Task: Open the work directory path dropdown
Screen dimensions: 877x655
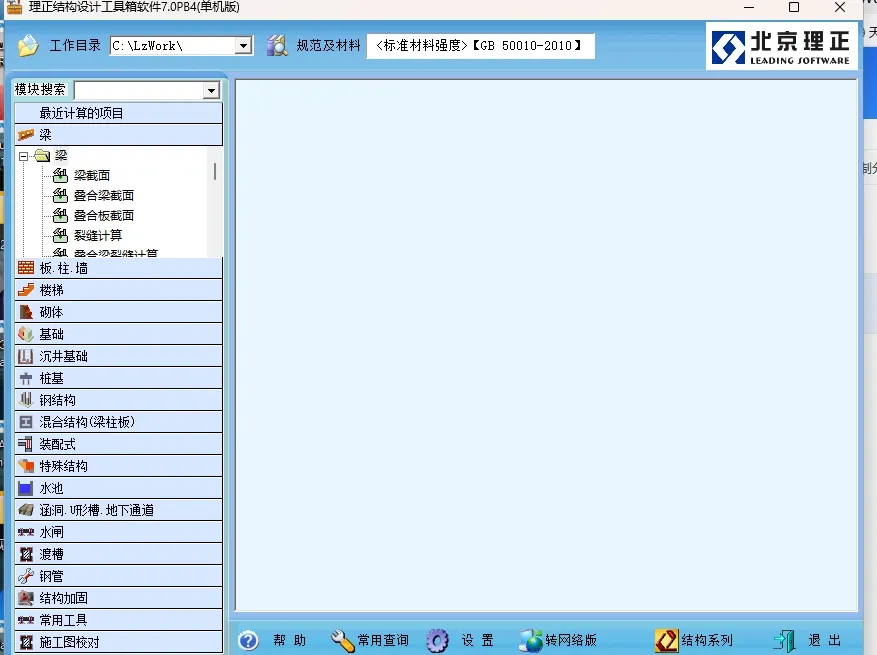Action: pyautogui.click(x=243, y=46)
